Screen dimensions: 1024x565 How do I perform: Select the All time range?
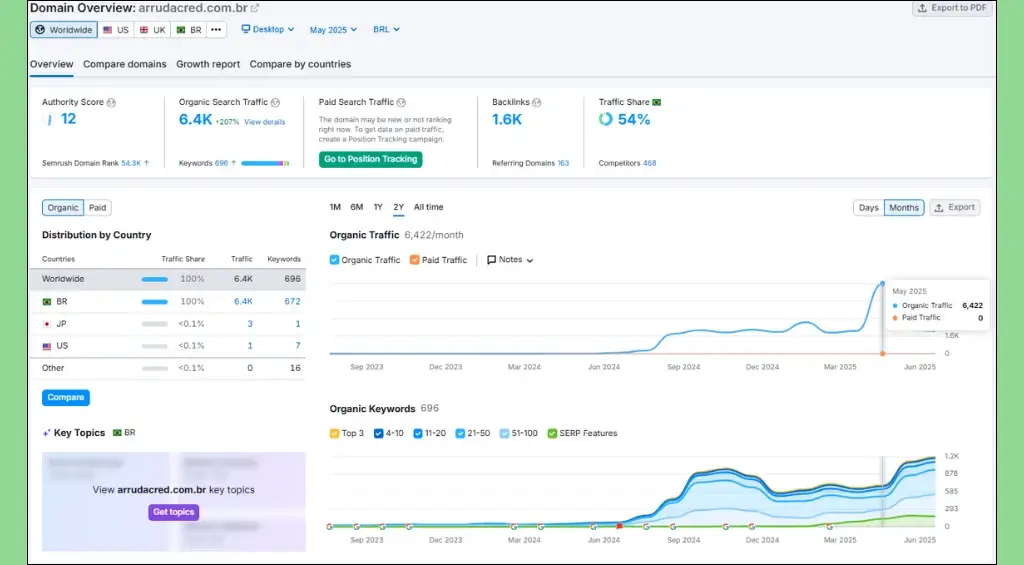[x=428, y=207]
